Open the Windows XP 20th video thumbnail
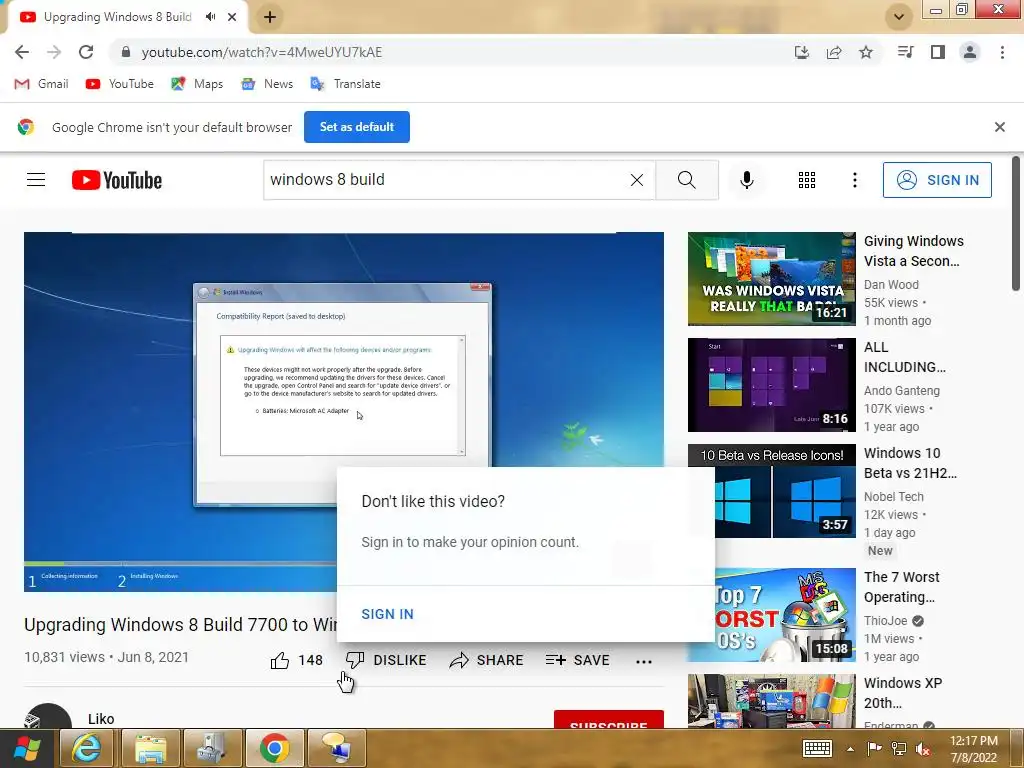 (771, 701)
